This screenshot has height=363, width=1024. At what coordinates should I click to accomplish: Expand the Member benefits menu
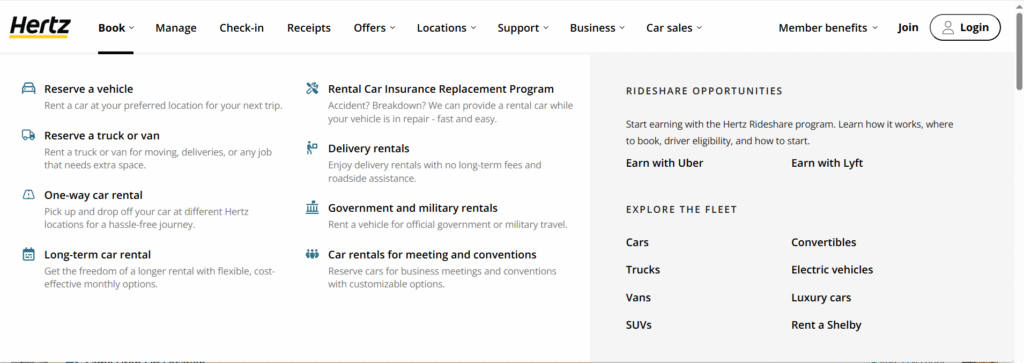[828, 28]
